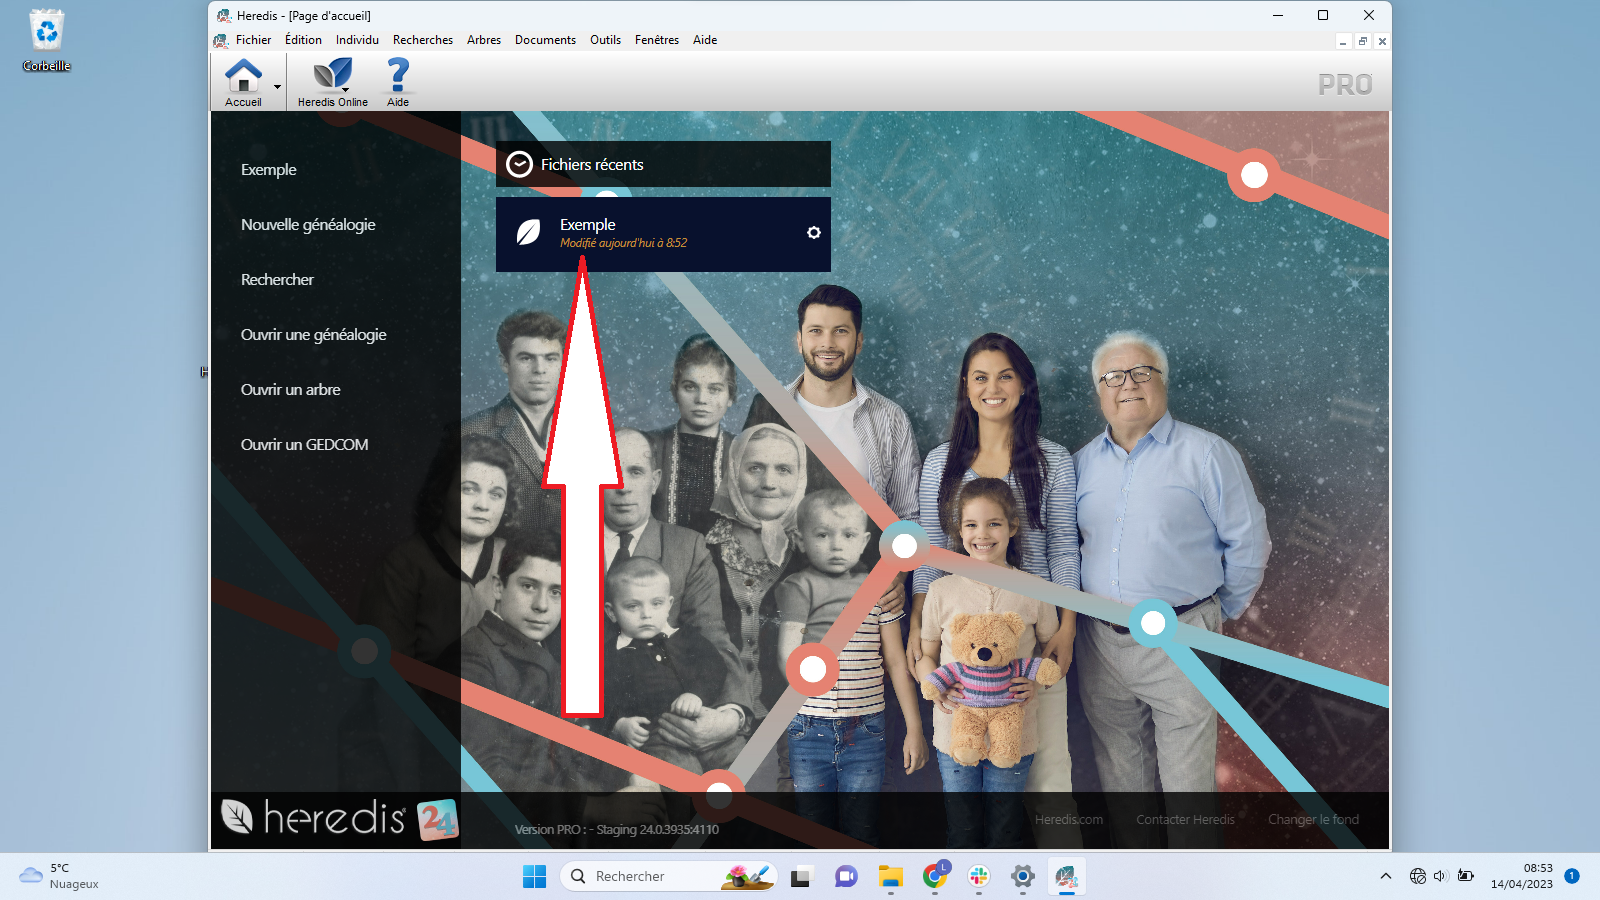Choose Ouvrir un GEDCOM
This screenshot has height=900, width=1600.
tap(304, 445)
